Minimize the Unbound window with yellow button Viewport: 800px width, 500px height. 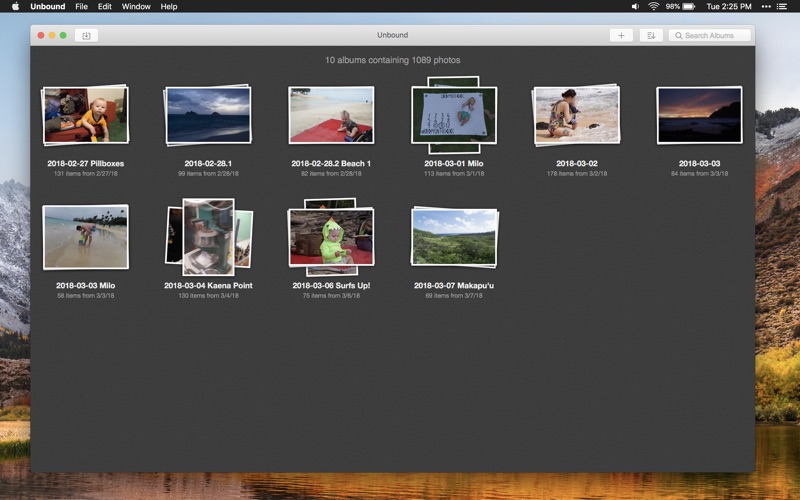52,35
